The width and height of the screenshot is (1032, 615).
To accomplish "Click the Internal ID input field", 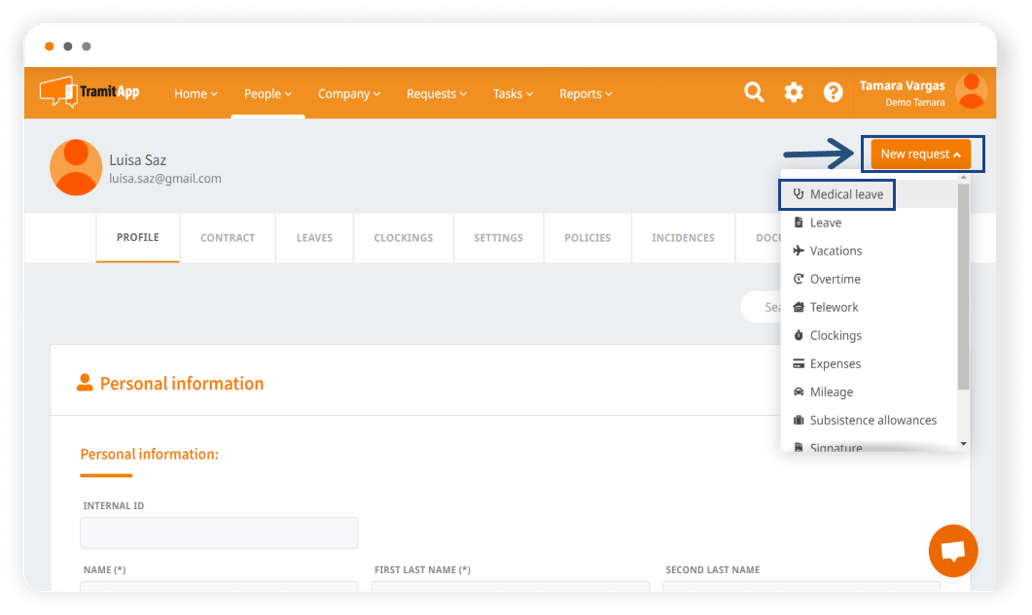I will tap(219, 533).
